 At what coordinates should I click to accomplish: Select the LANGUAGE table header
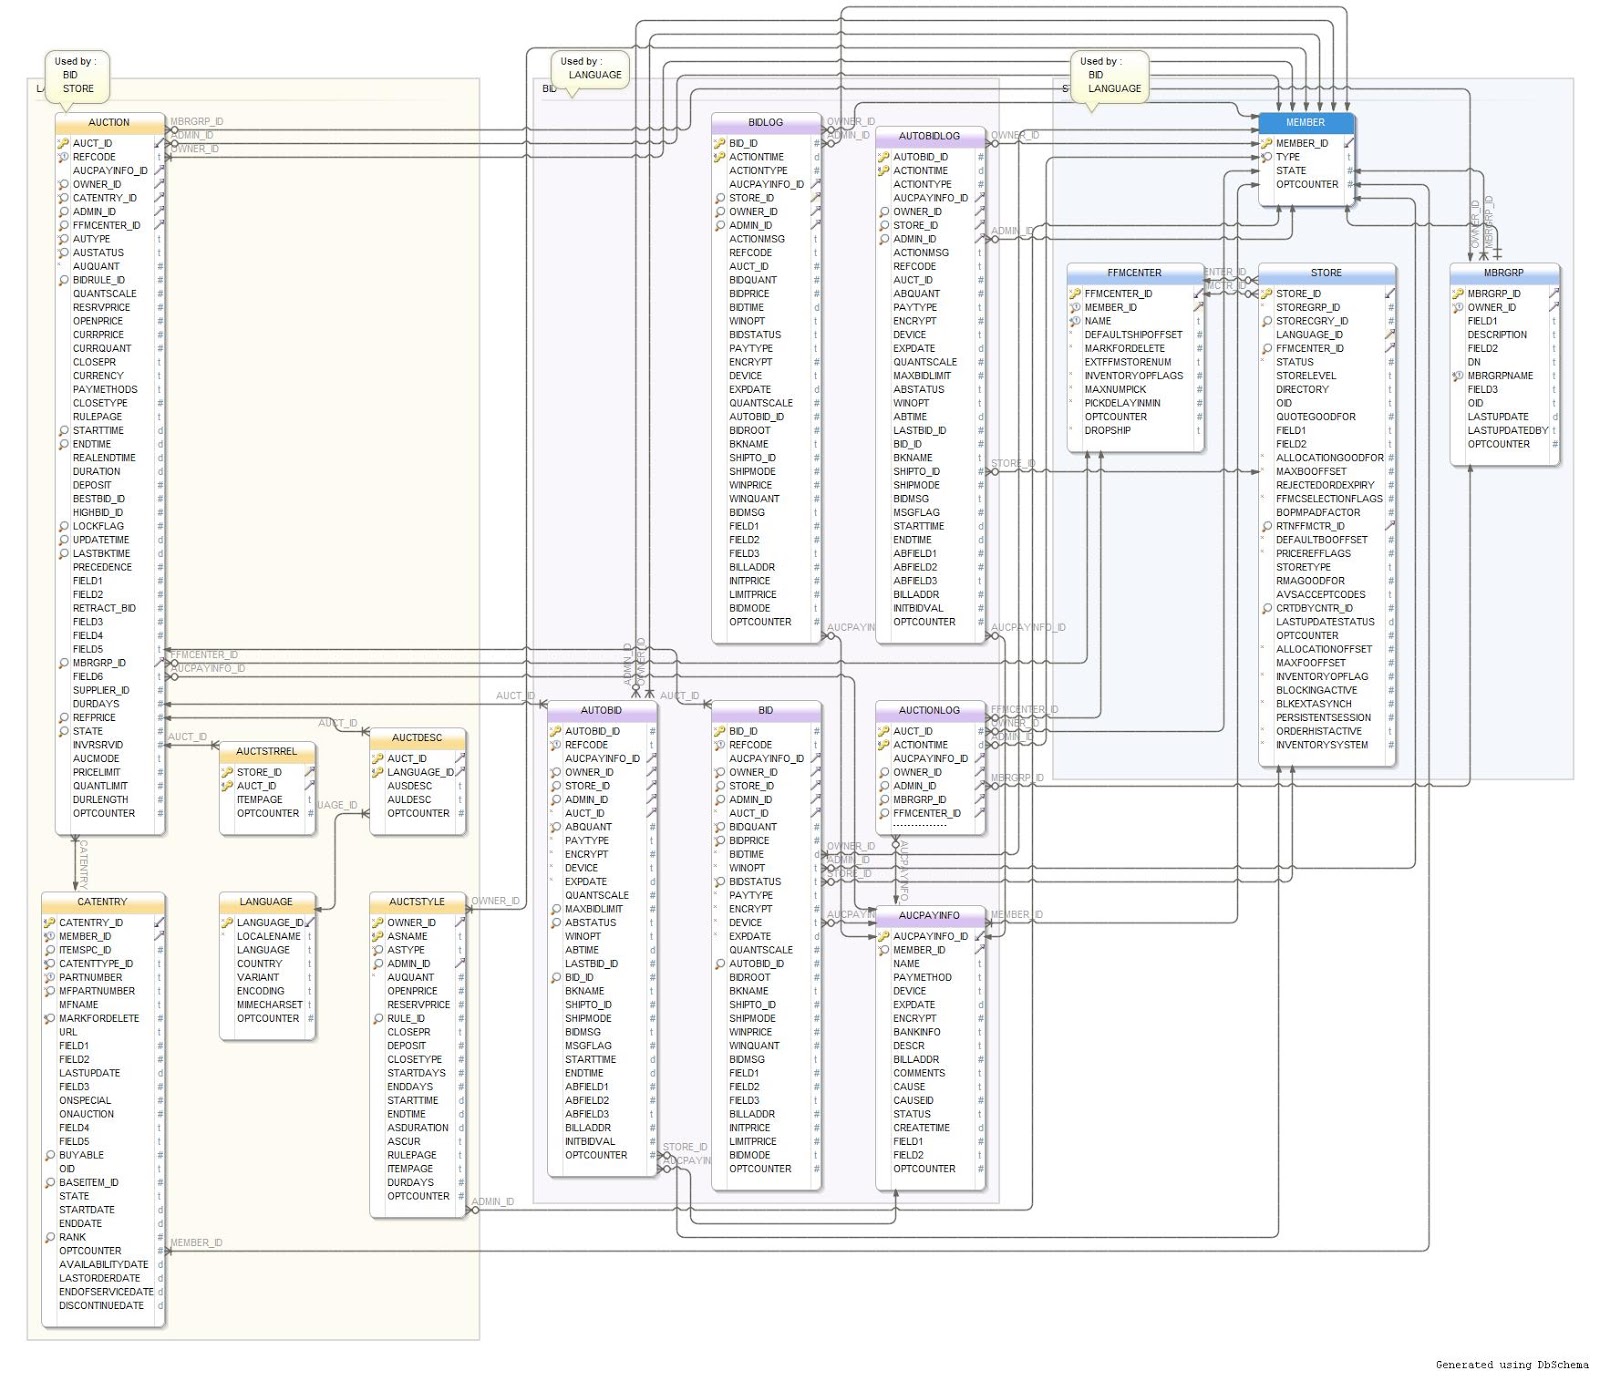(267, 902)
